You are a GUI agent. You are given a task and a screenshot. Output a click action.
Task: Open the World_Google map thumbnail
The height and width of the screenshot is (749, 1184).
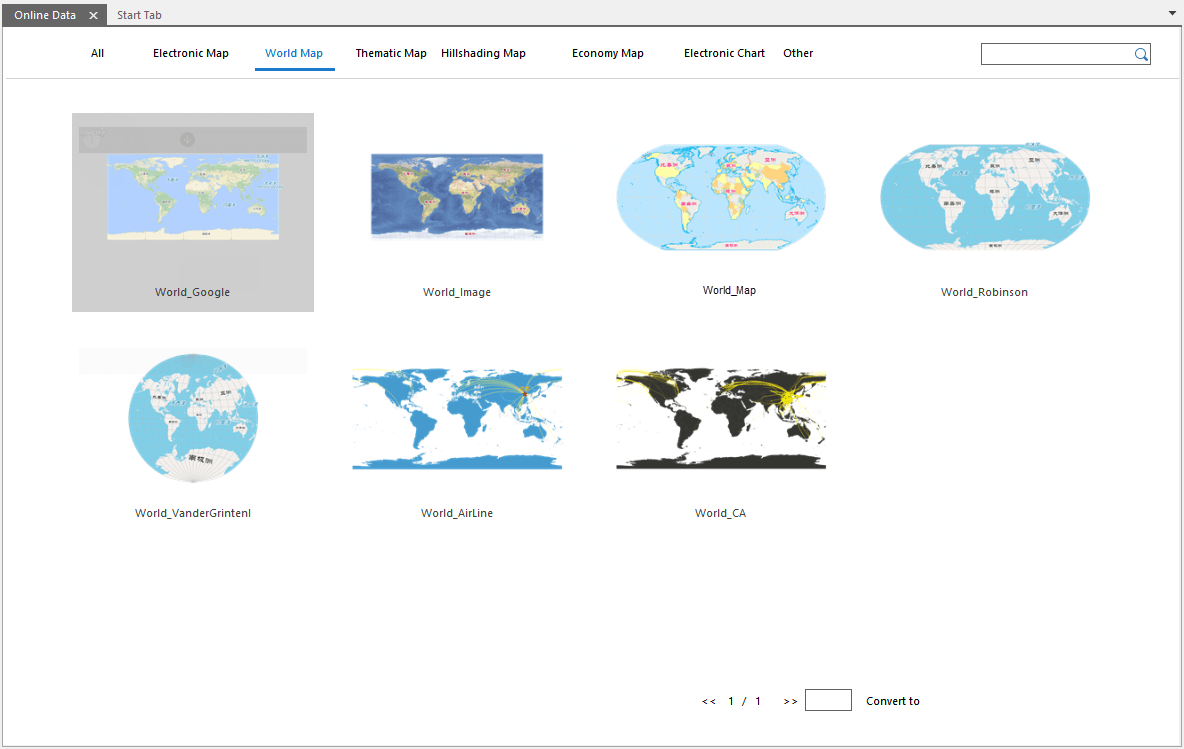click(193, 197)
